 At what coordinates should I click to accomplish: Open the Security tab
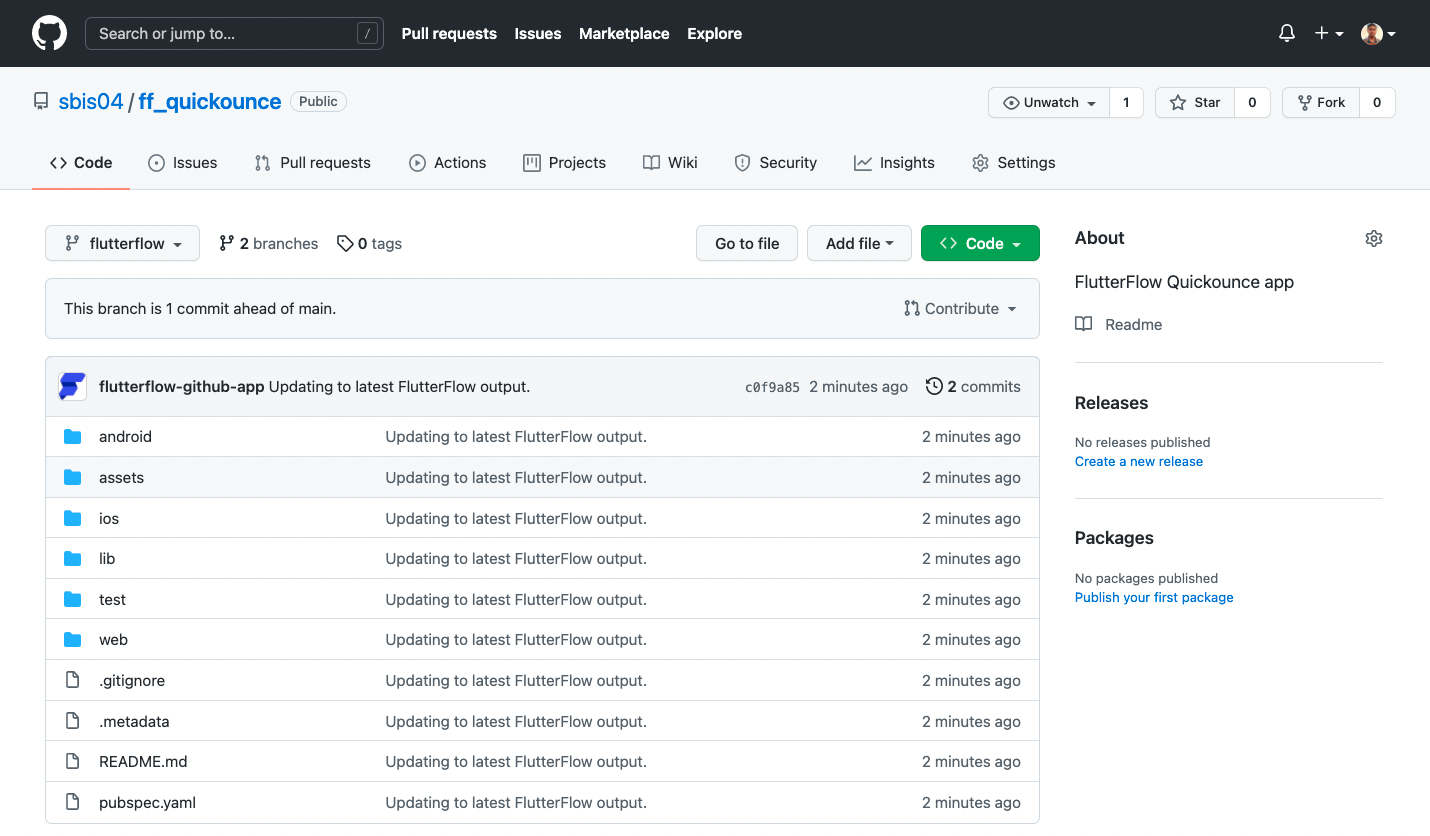775,162
